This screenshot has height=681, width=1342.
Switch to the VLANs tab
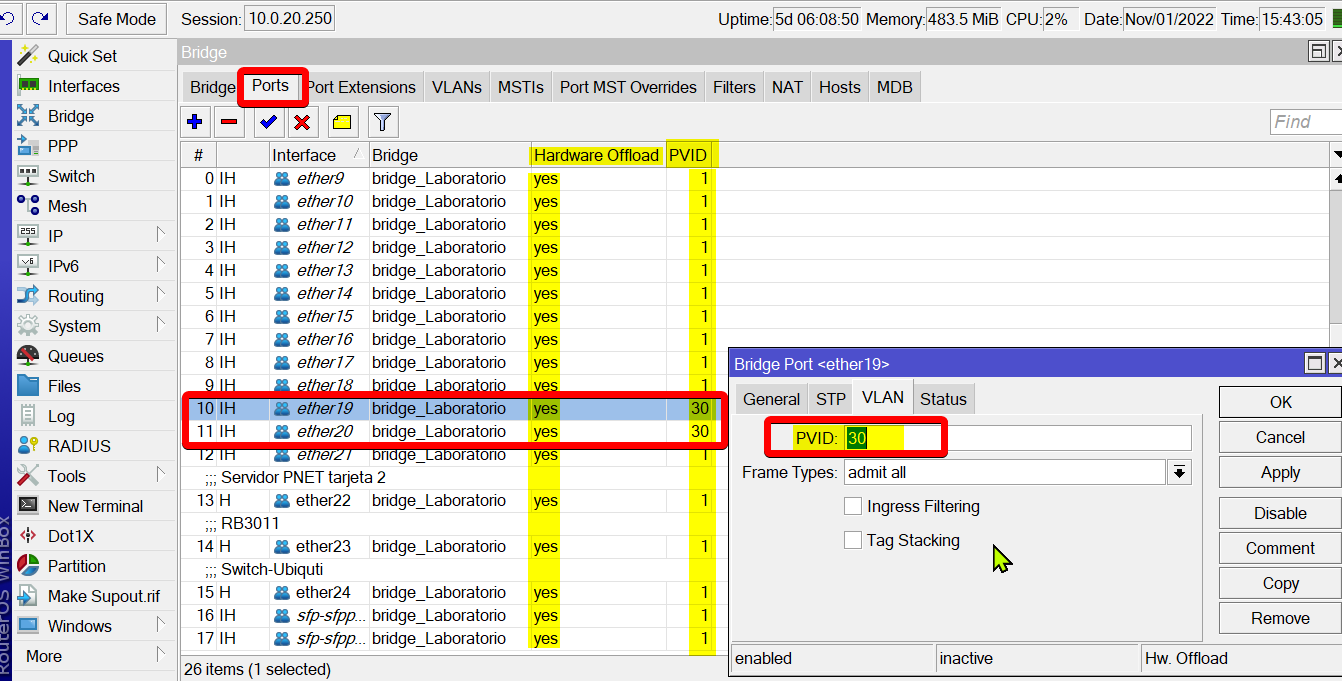pyautogui.click(x=456, y=87)
